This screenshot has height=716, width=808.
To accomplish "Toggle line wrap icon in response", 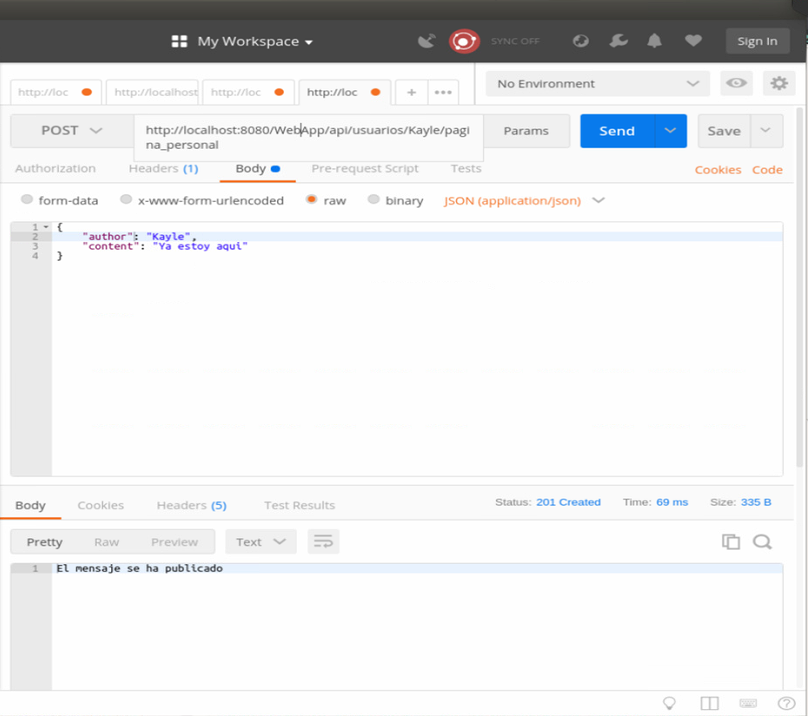I will tap(323, 542).
